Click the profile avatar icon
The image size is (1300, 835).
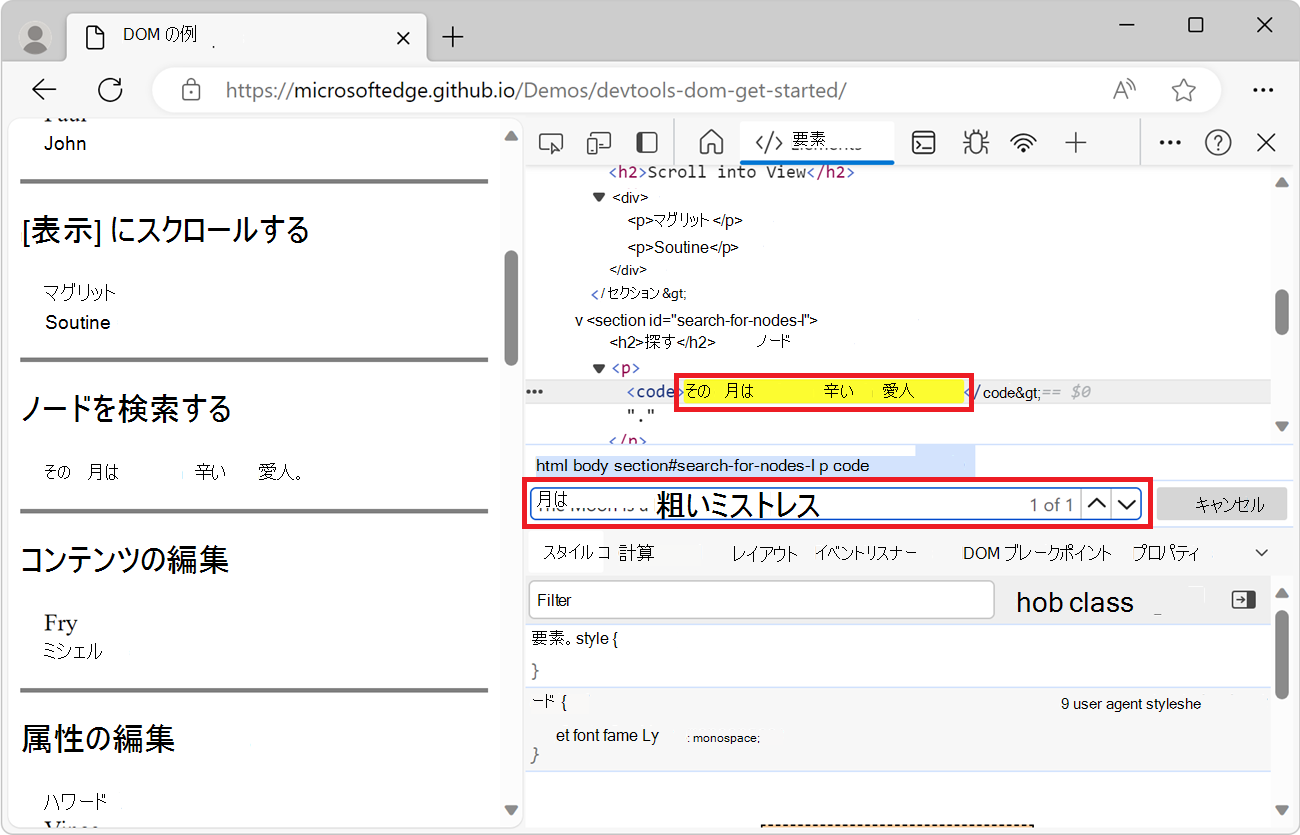point(36,38)
